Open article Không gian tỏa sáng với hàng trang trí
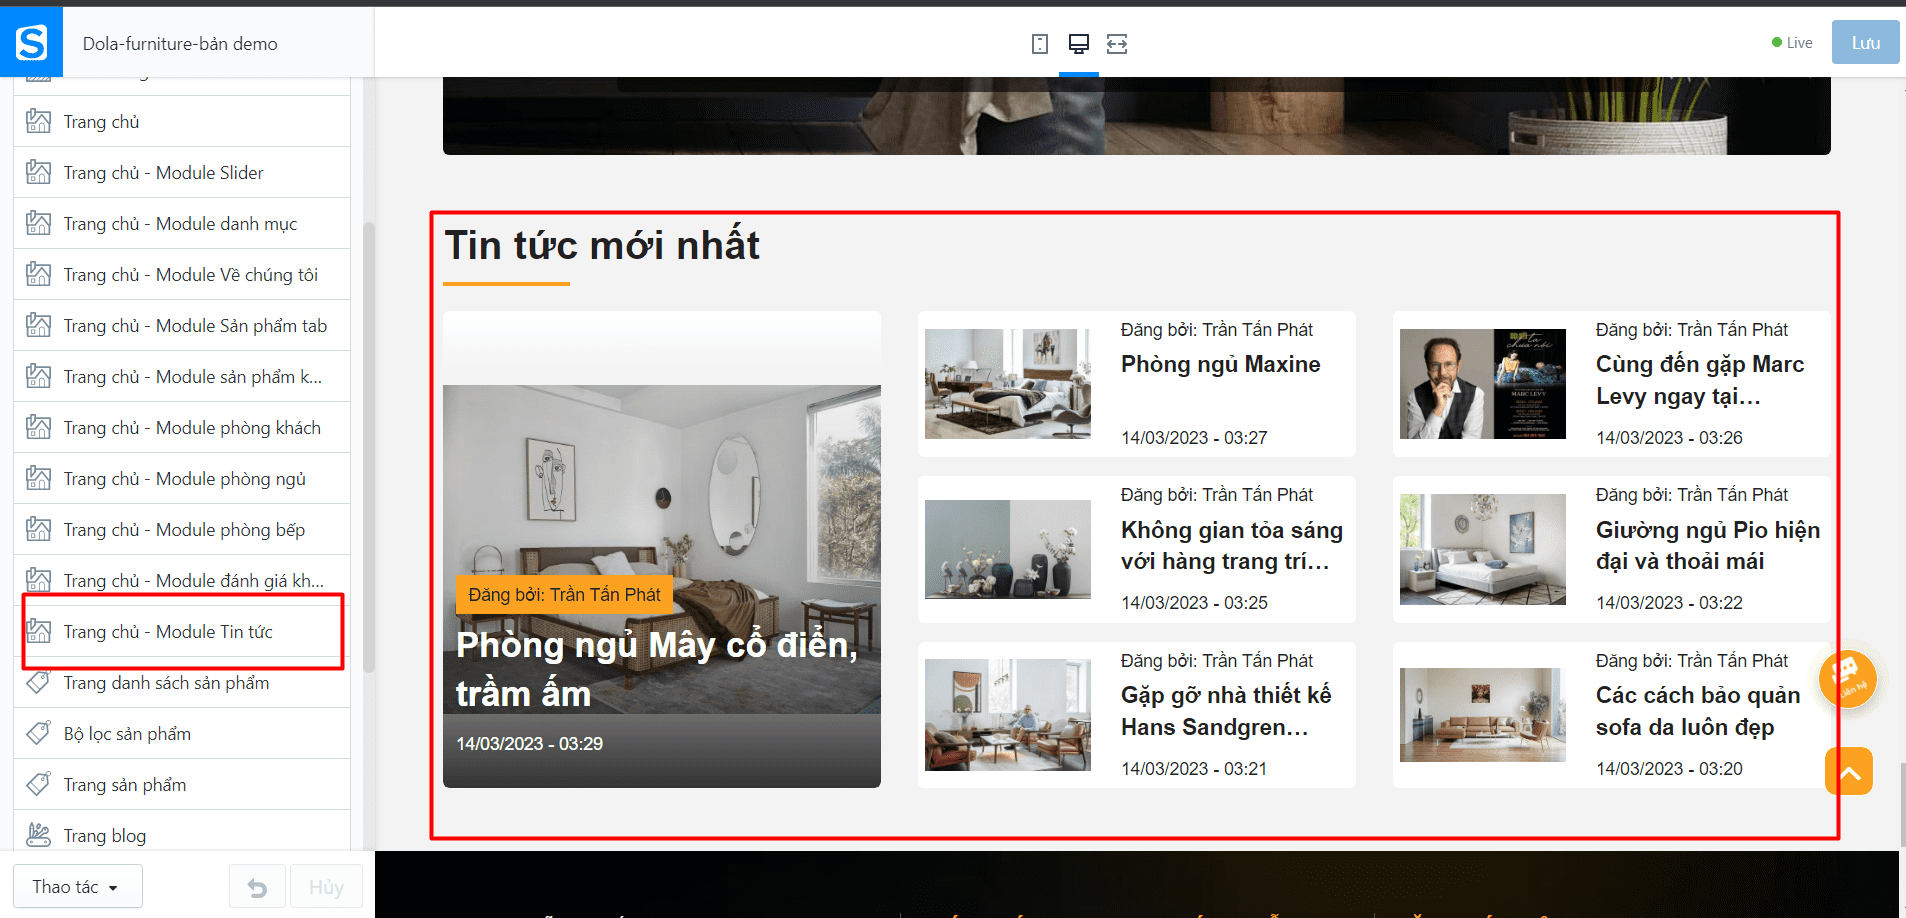 tap(1232, 545)
